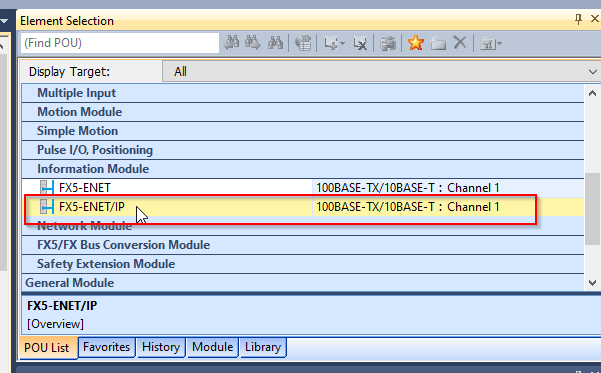
Task: Click the favorites folder icon in toolbar
Action: click(438, 43)
